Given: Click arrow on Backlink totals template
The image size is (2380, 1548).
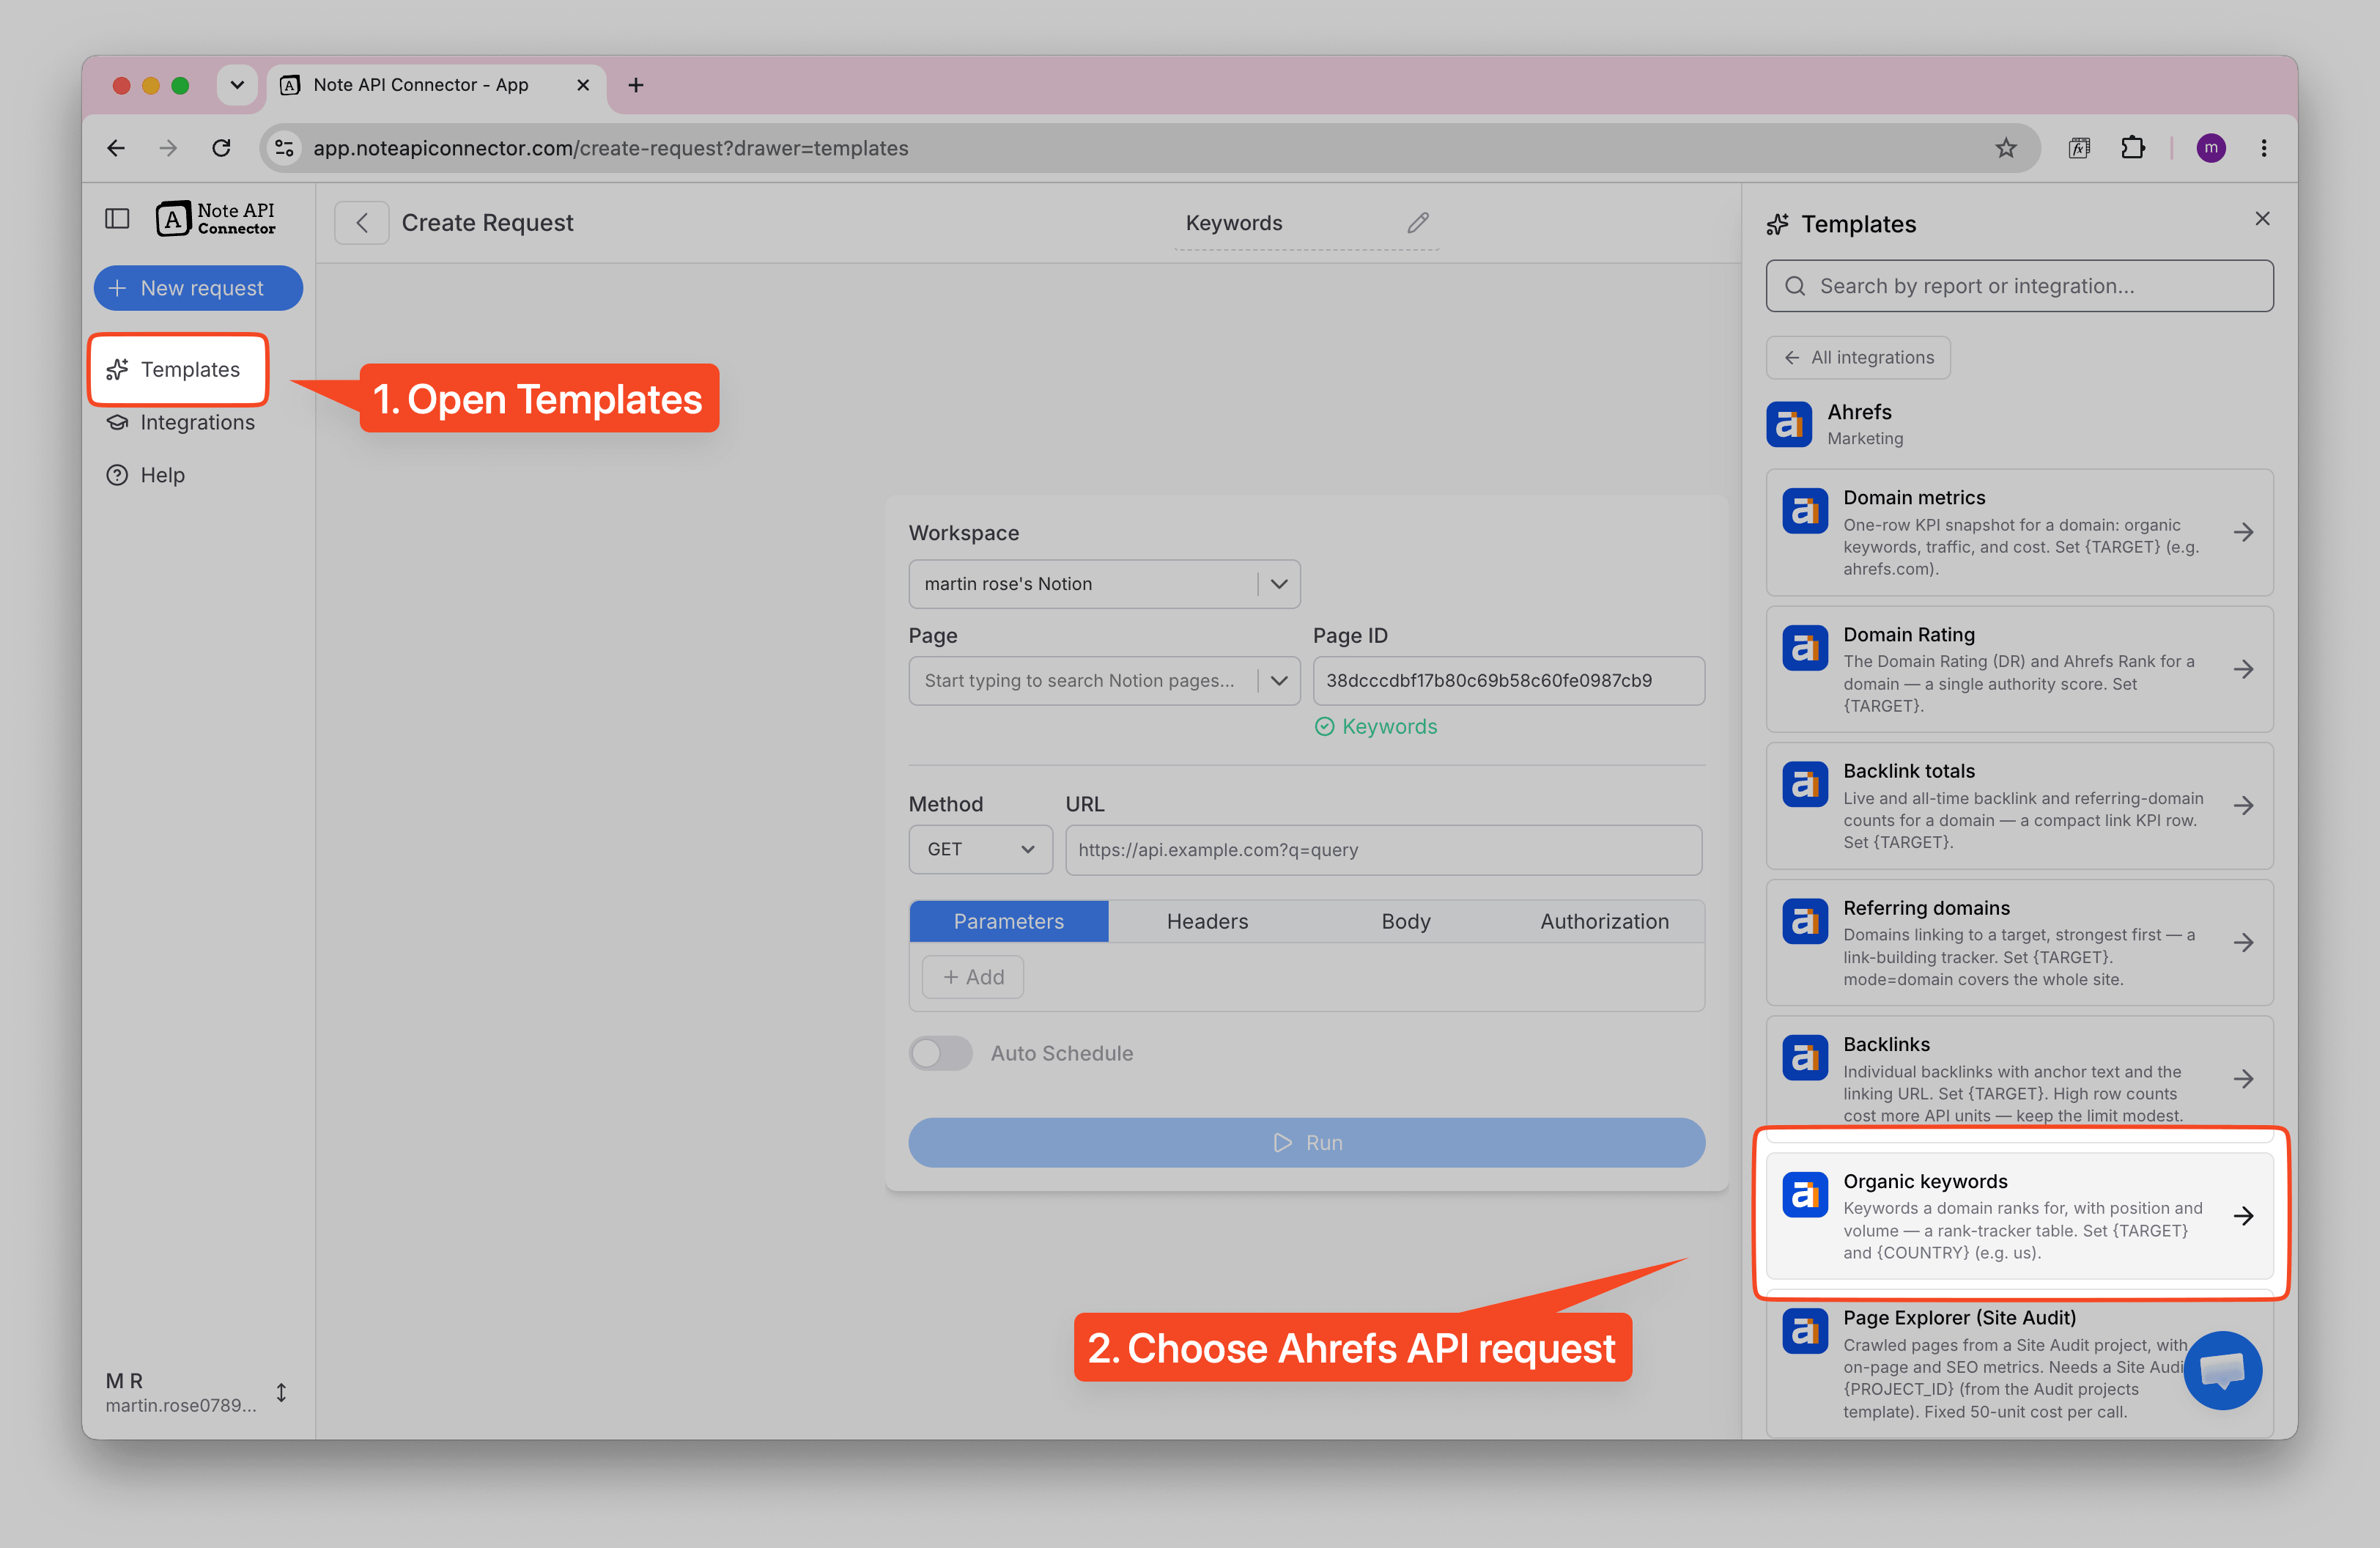Looking at the screenshot, I should (x=2243, y=806).
